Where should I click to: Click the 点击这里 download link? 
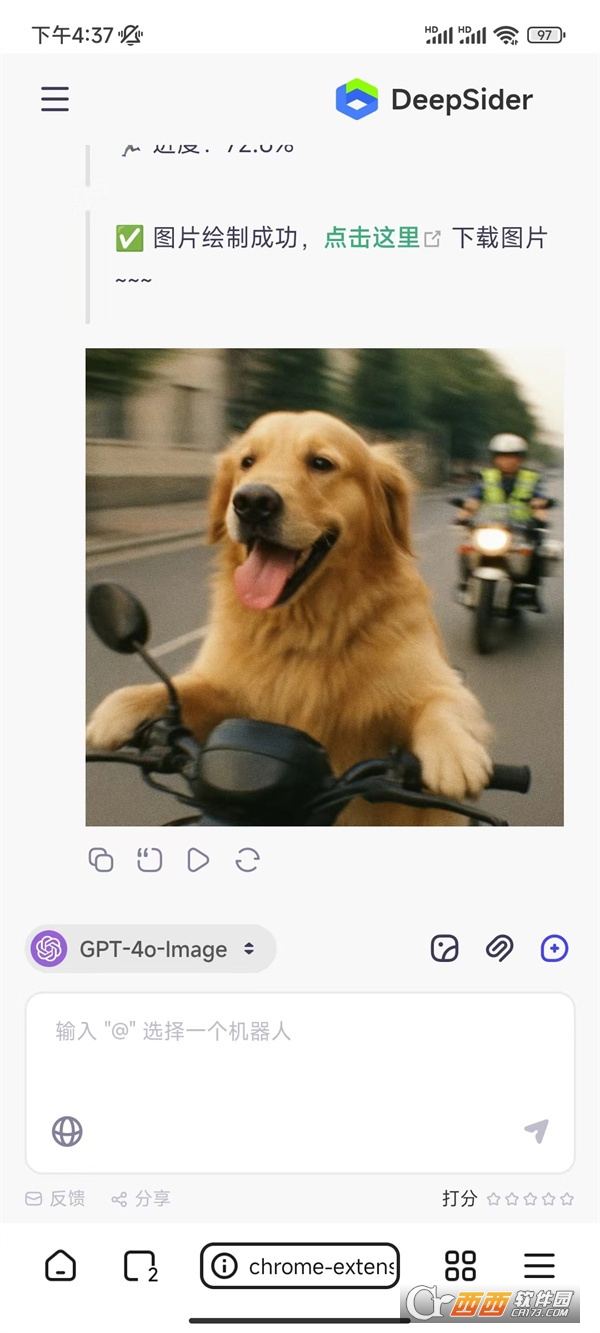coord(372,238)
